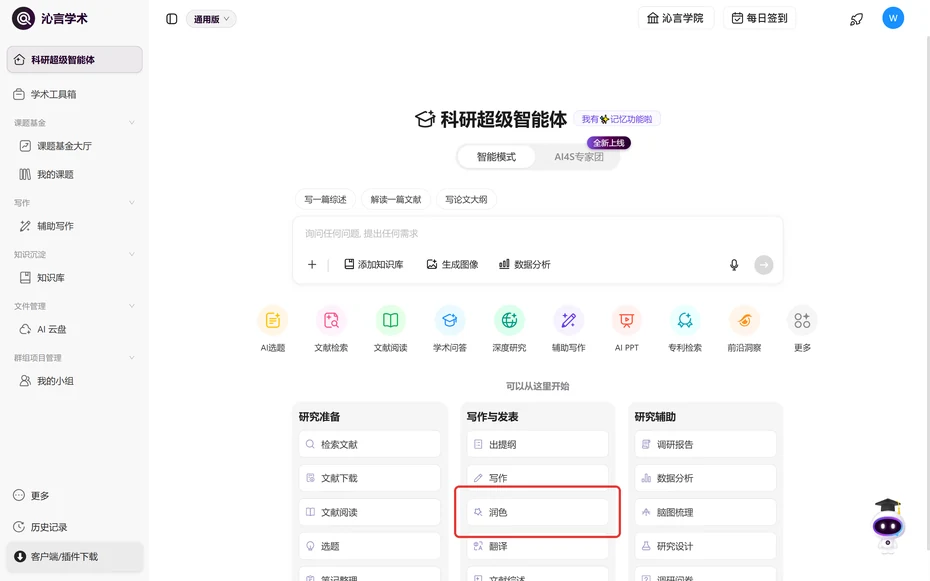
Task: Click the 沁言学术 logo icon
Action: tap(23, 18)
